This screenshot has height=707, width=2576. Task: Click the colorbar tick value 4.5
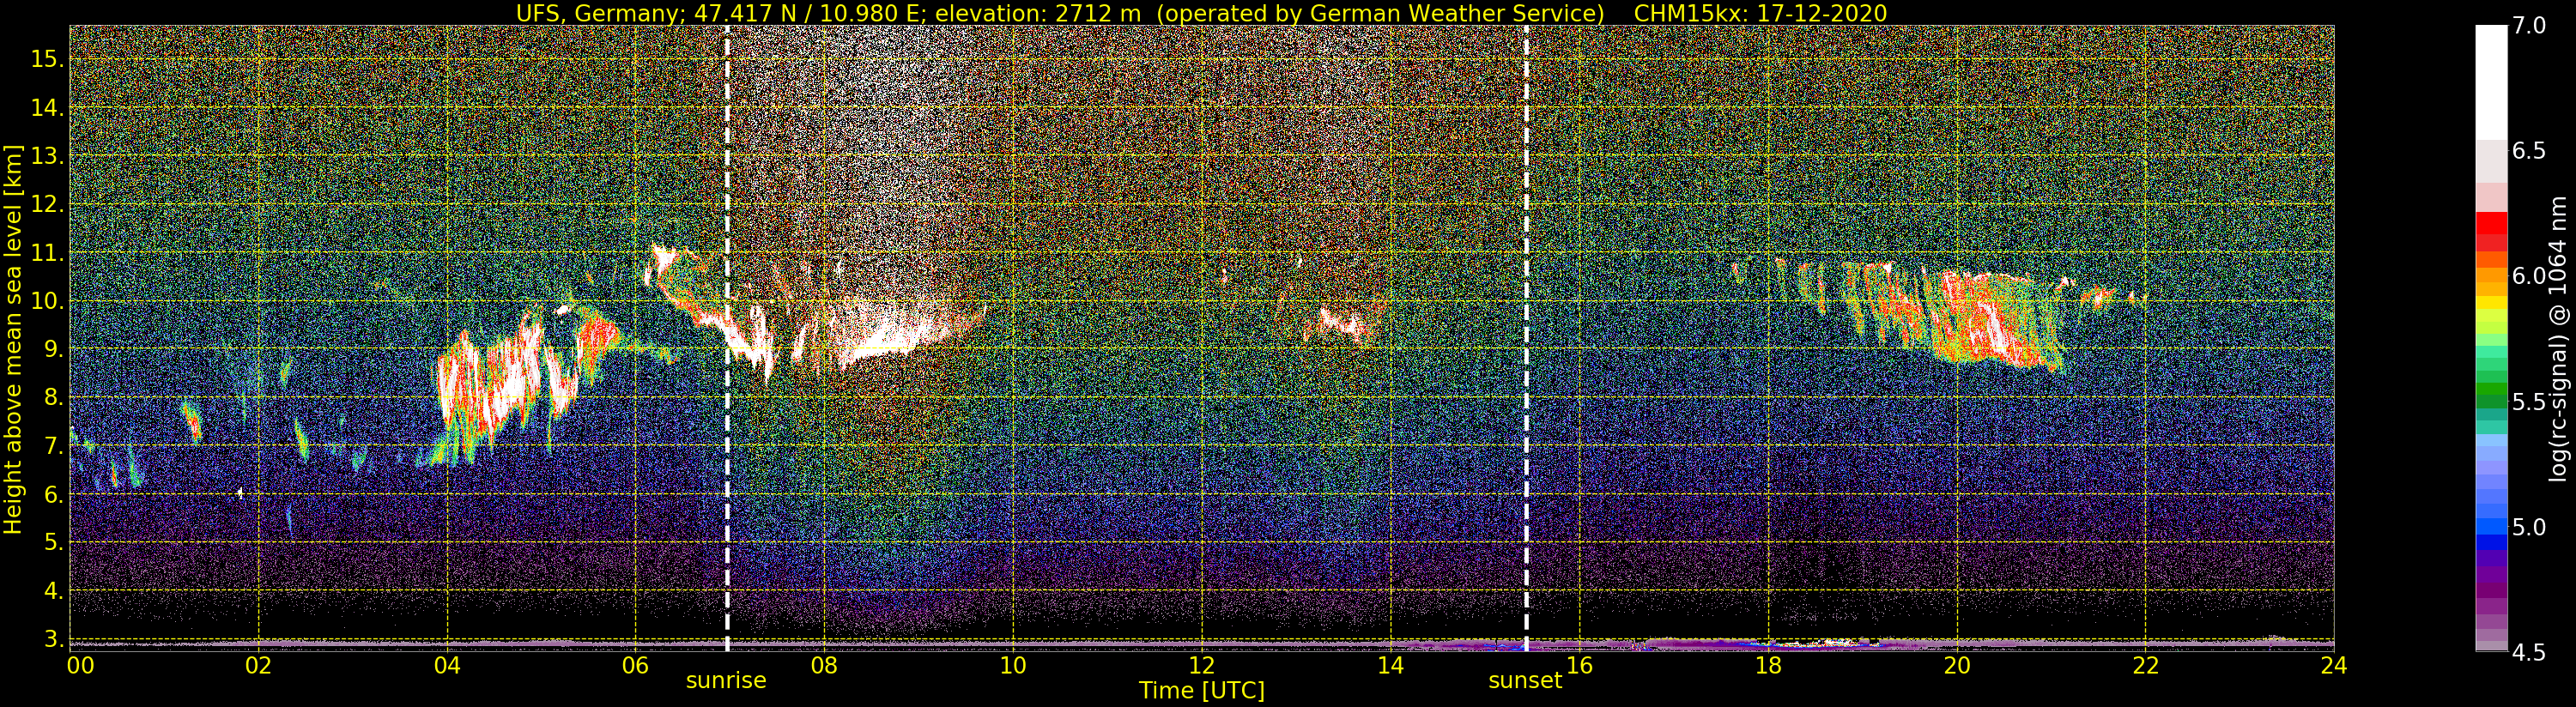[2529, 653]
